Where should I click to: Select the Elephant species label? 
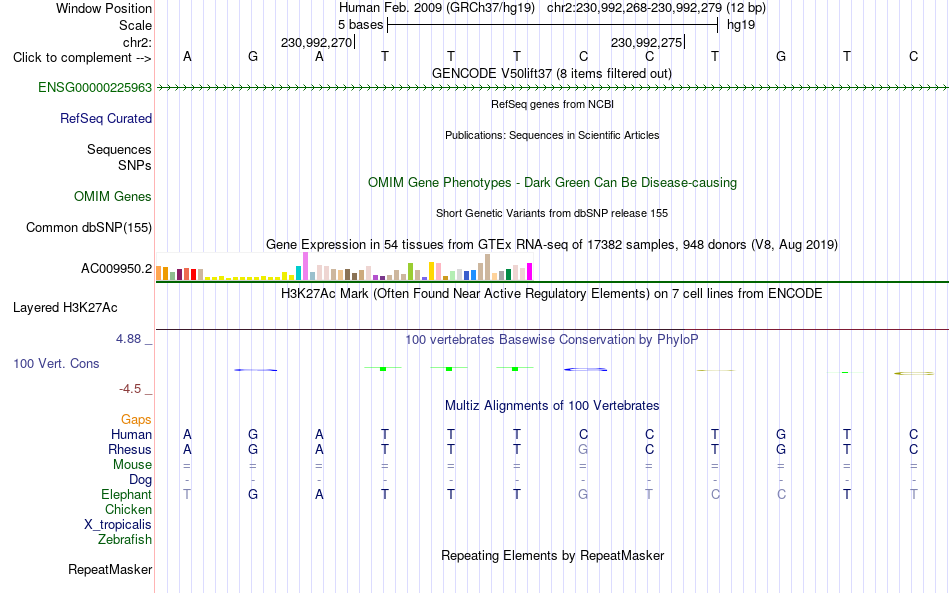[126, 494]
